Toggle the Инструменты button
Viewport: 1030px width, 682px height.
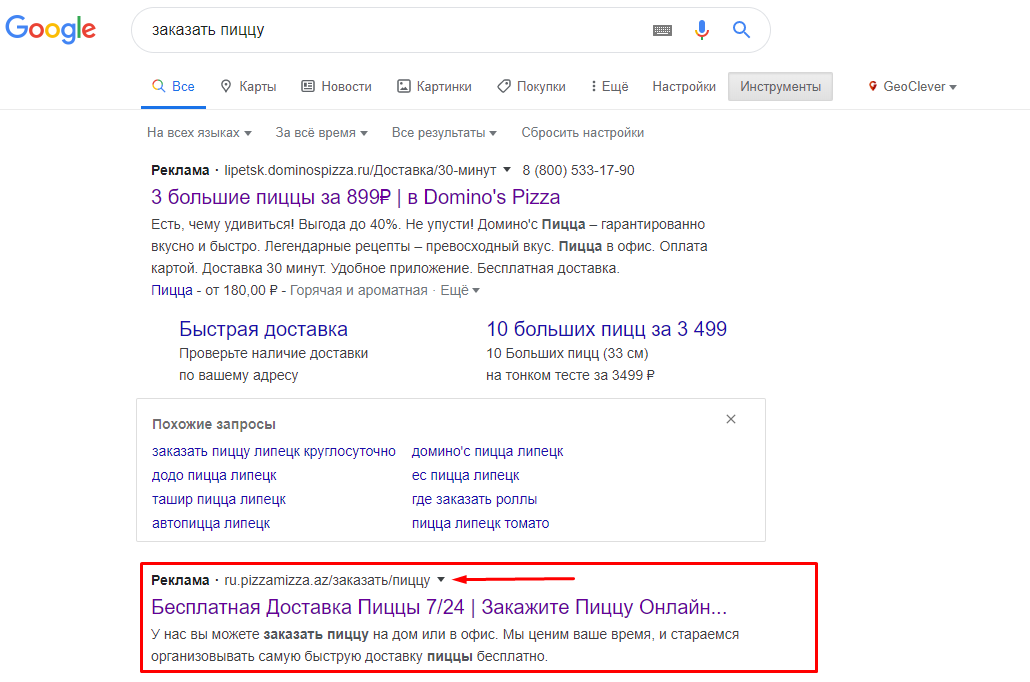click(x=780, y=87)
